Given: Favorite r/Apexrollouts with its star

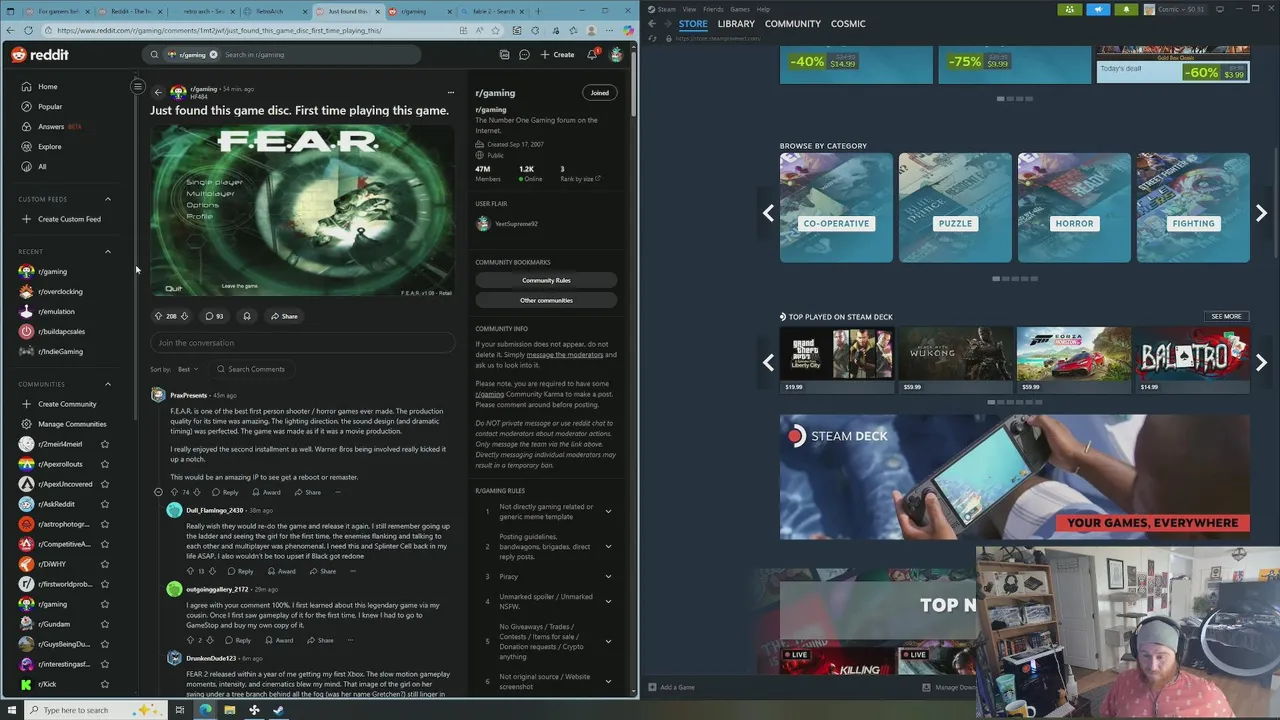Looking at the screenshot, I should [104, 464].
